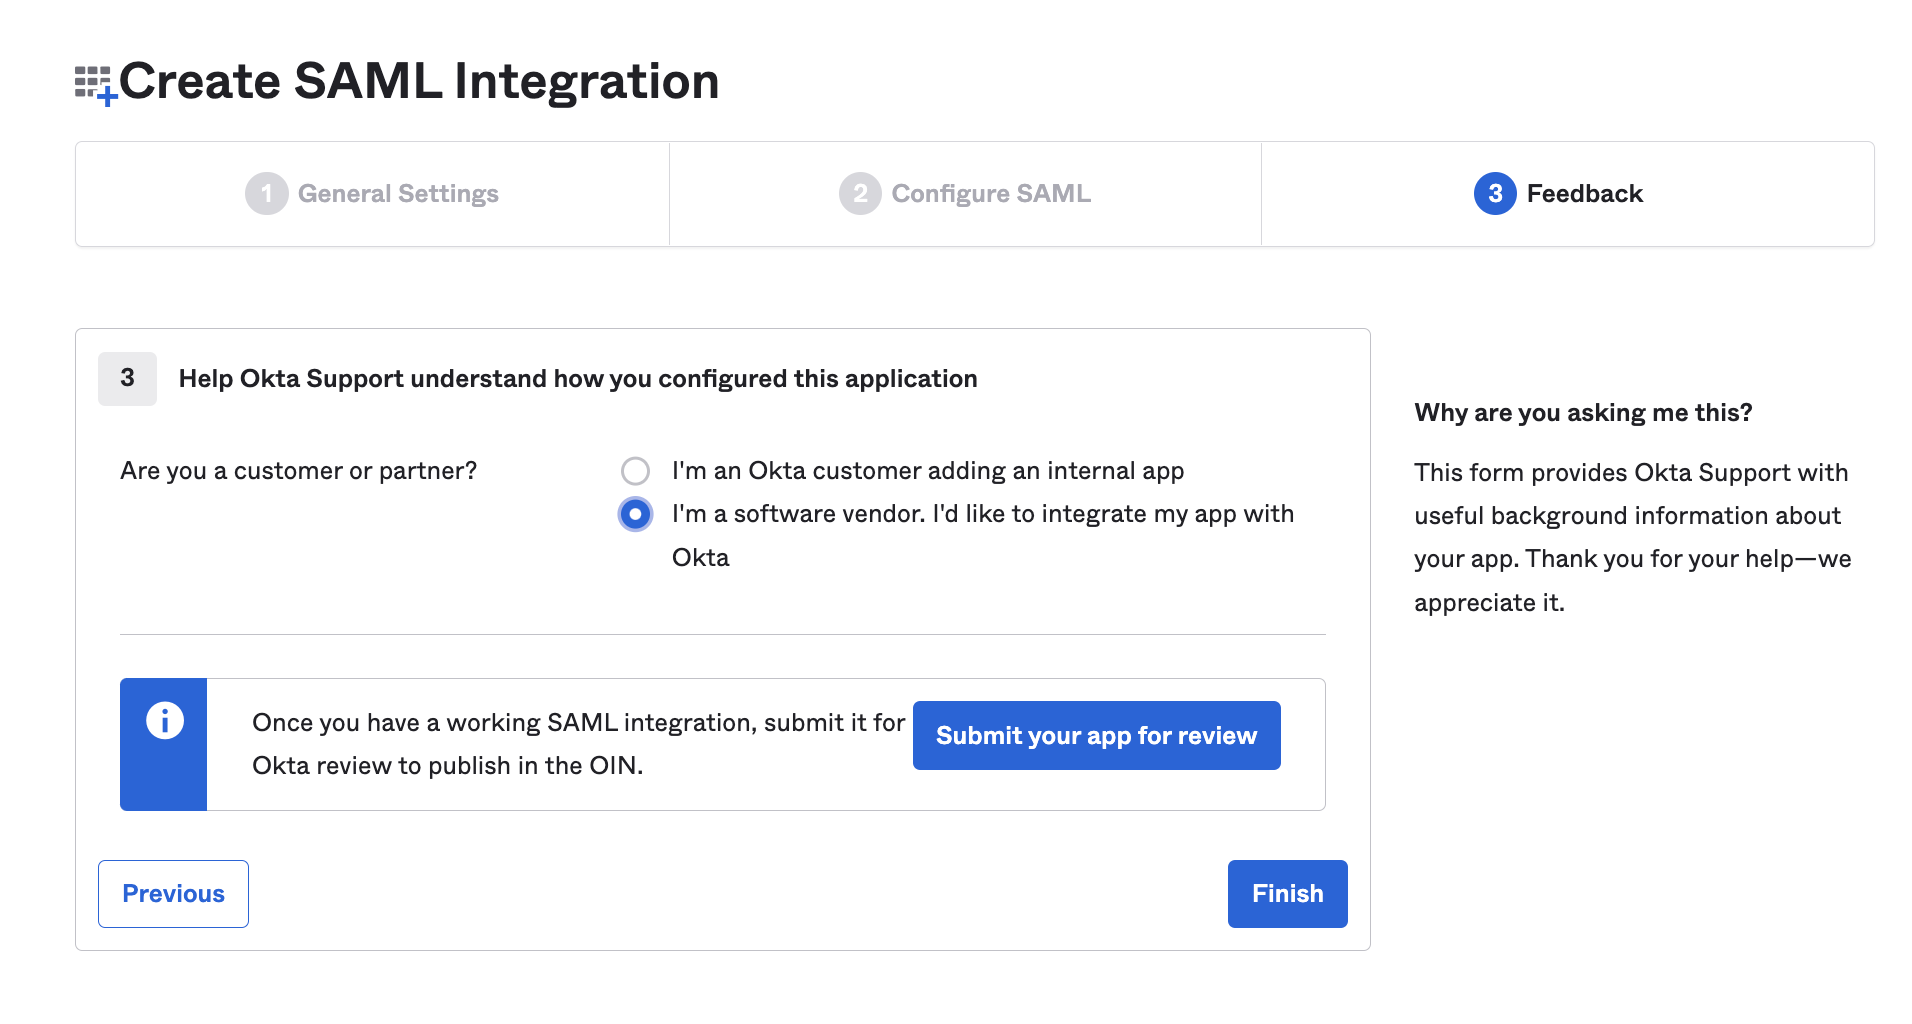The width and height of the screenshot is (1912, 1024).
Task: Click the 'Help Okta Support understand' section title
Action: tap(578, 379)
